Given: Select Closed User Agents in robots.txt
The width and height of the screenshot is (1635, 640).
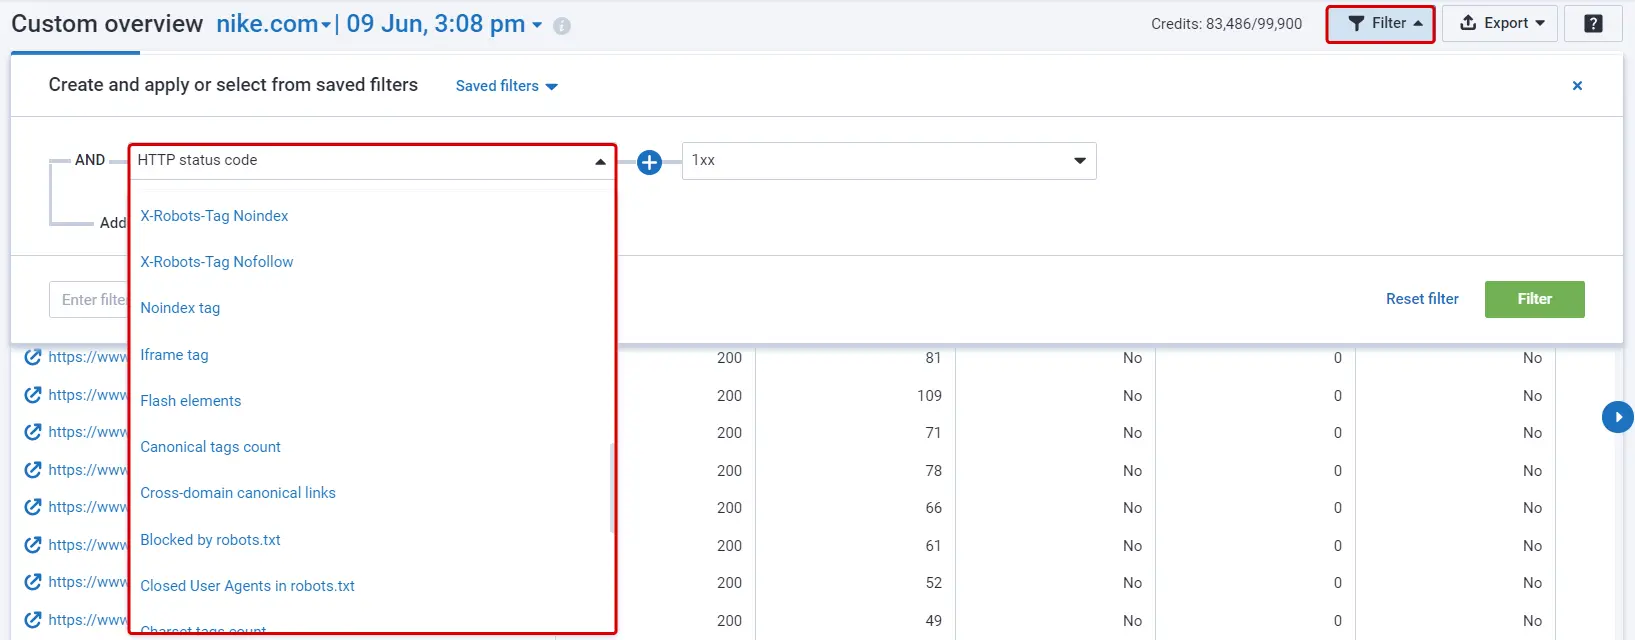Looking at the screenshot, I should click(x=247, y=586).
